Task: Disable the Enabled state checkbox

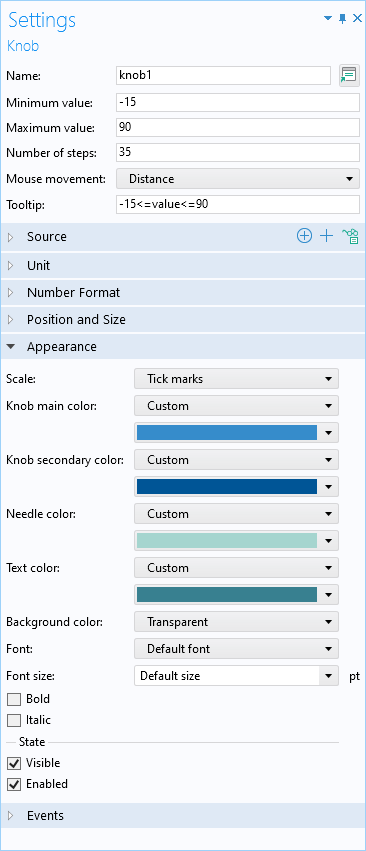Action: (14, 784)
